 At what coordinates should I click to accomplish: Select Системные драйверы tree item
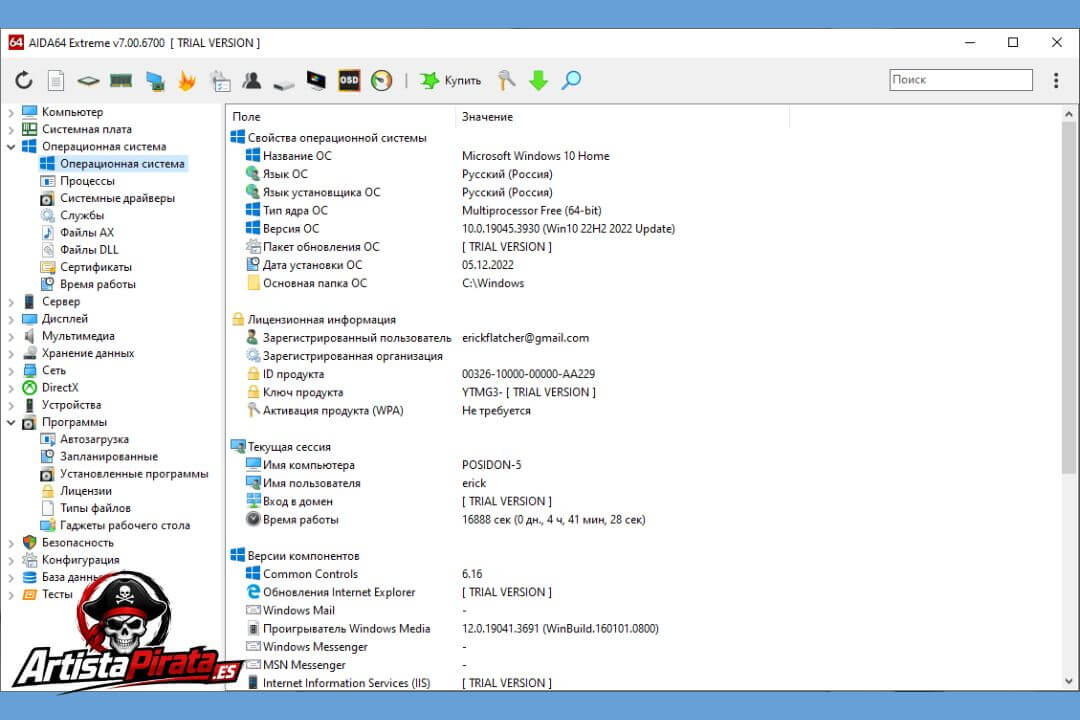click(117, 198)
